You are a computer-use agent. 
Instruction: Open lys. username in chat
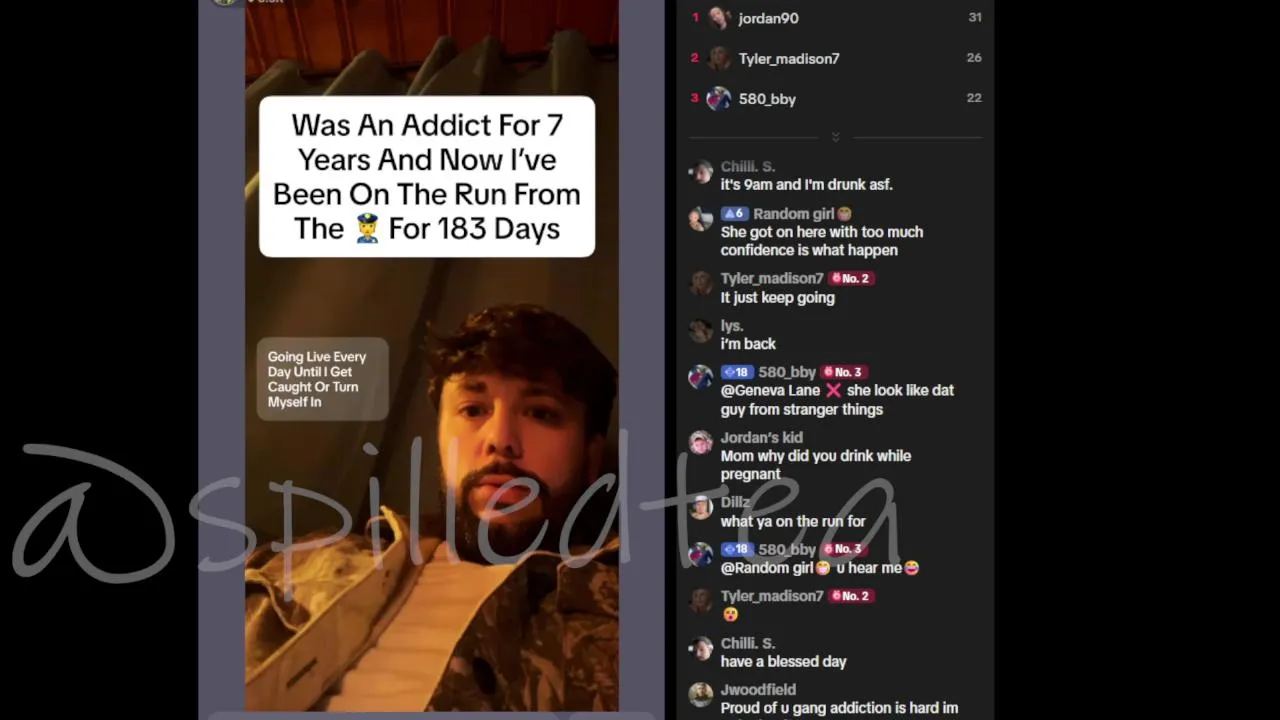point(732,326)
